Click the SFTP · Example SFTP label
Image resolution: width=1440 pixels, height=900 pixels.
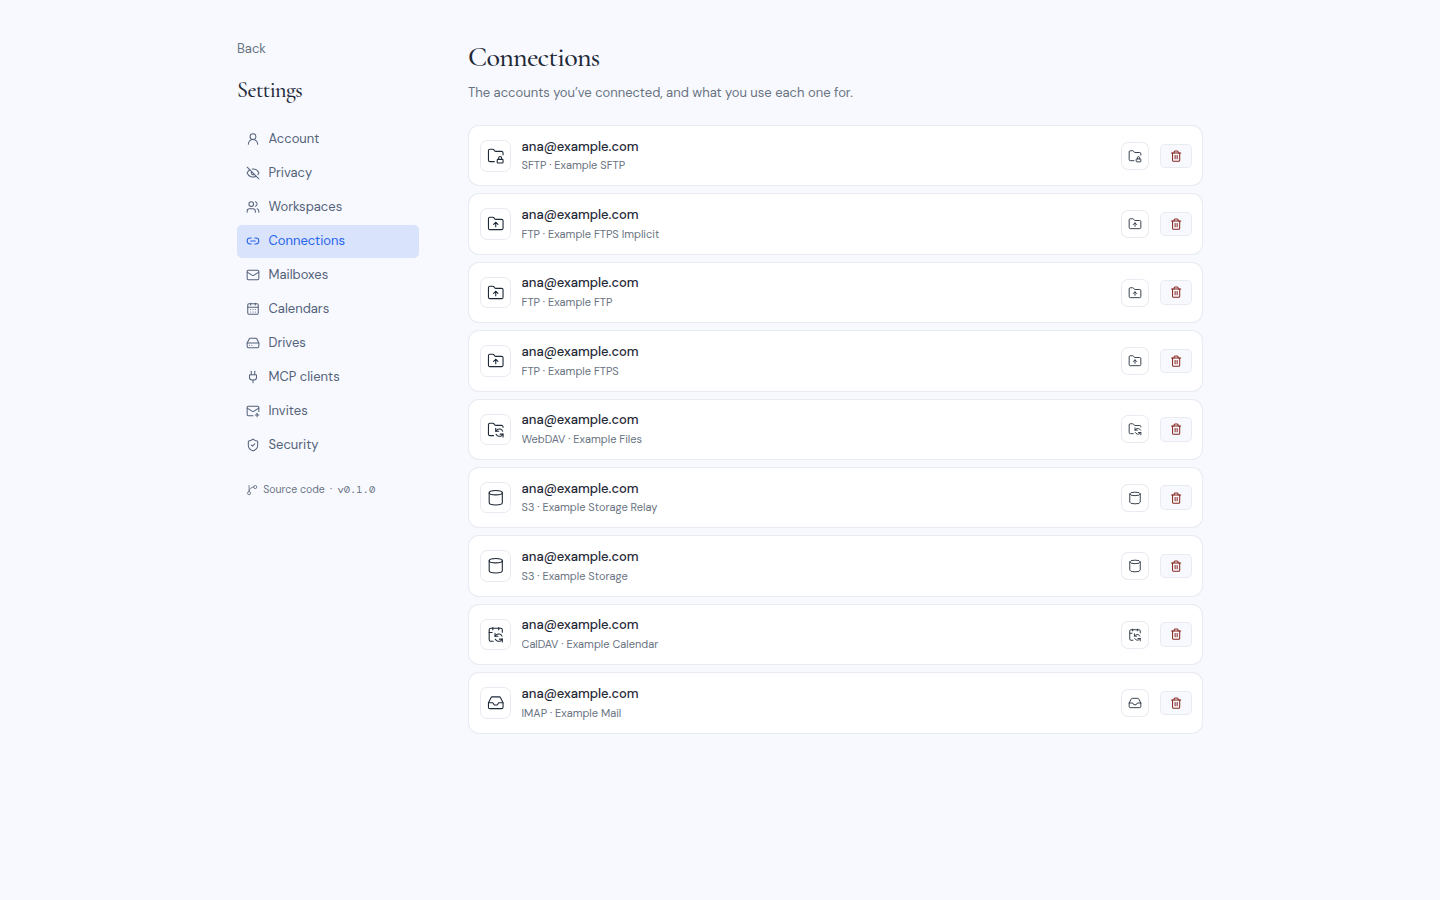tap(573, 166)
